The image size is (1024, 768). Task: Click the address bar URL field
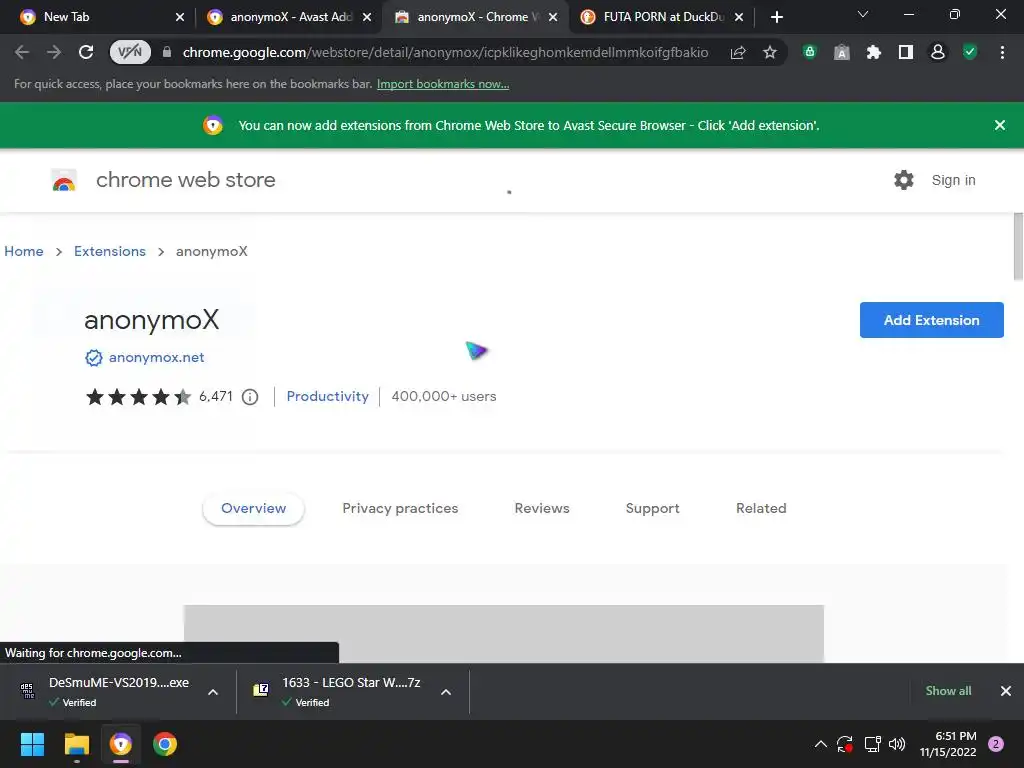point(445,52)
